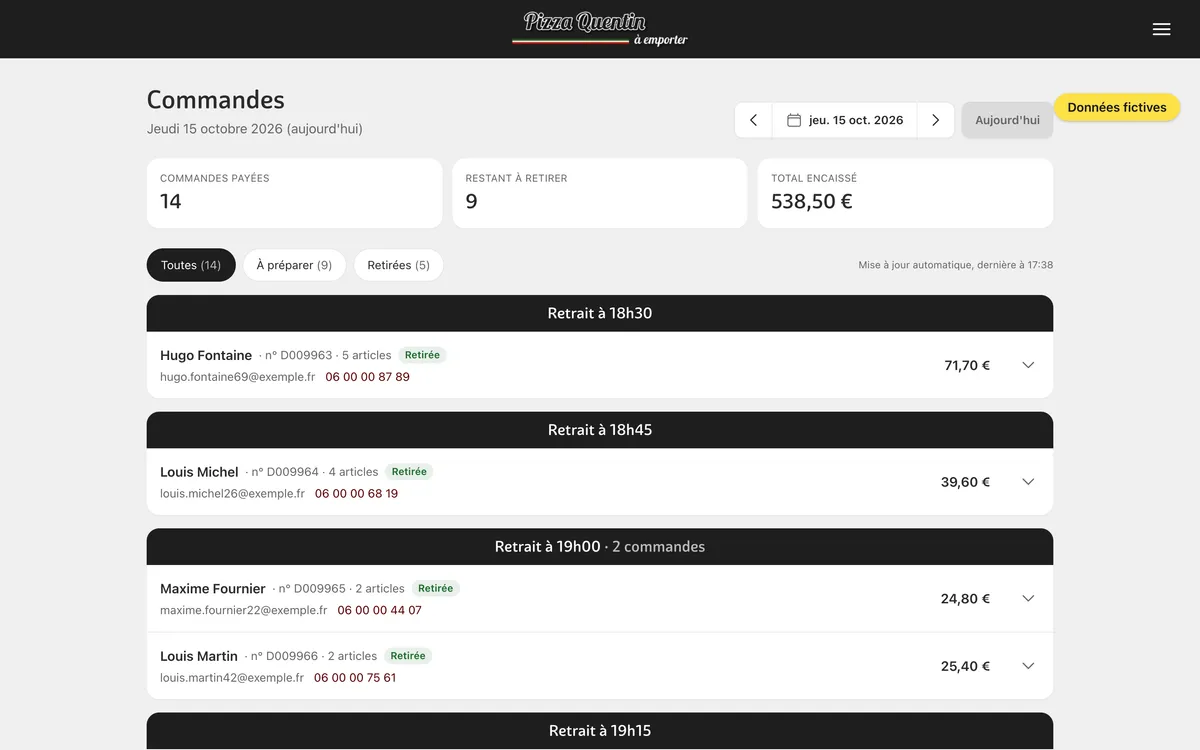Click the Restant à retirer summary card
The image size is (1200, 750).
[x=600, y=193]
